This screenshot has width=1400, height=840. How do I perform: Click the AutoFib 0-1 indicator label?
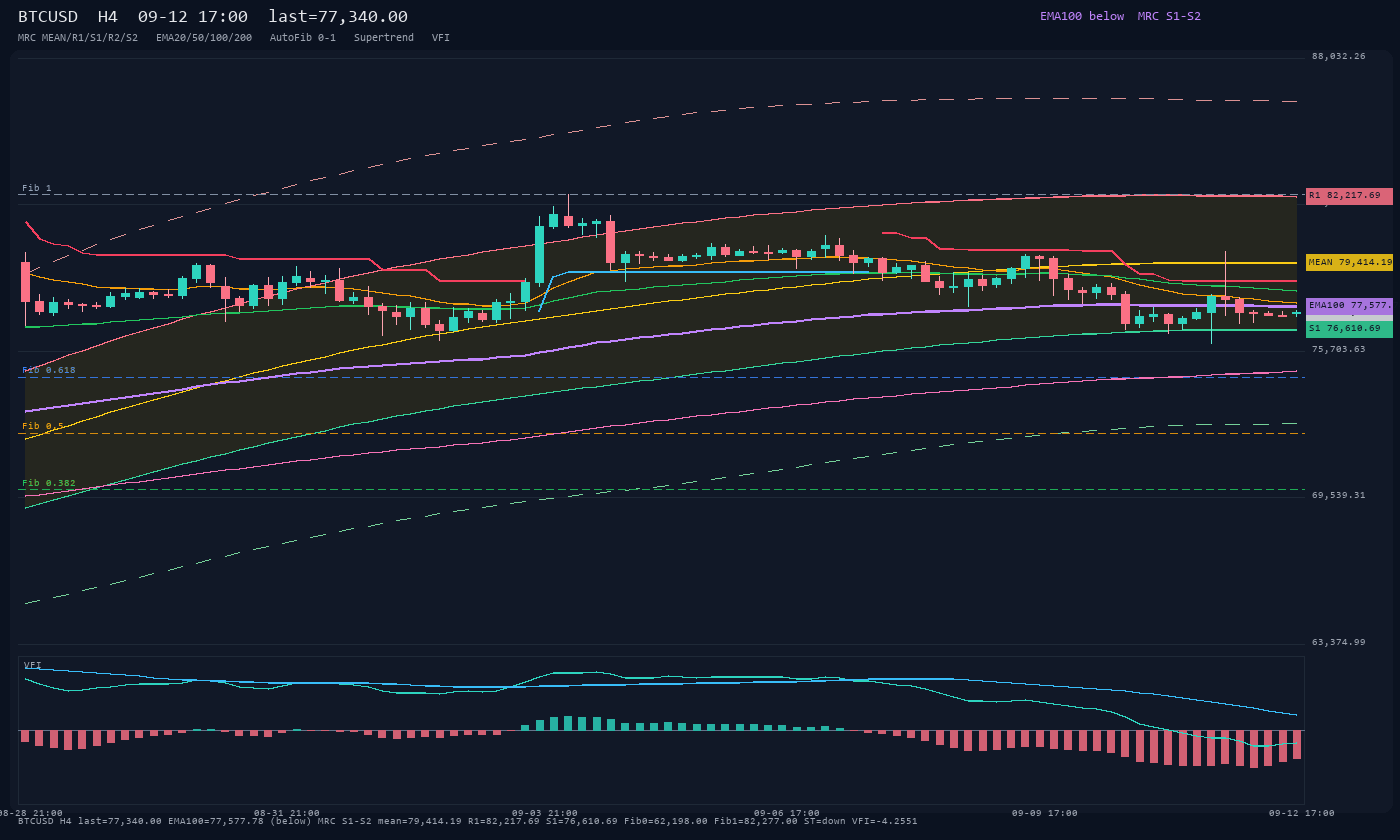point(303,38)
